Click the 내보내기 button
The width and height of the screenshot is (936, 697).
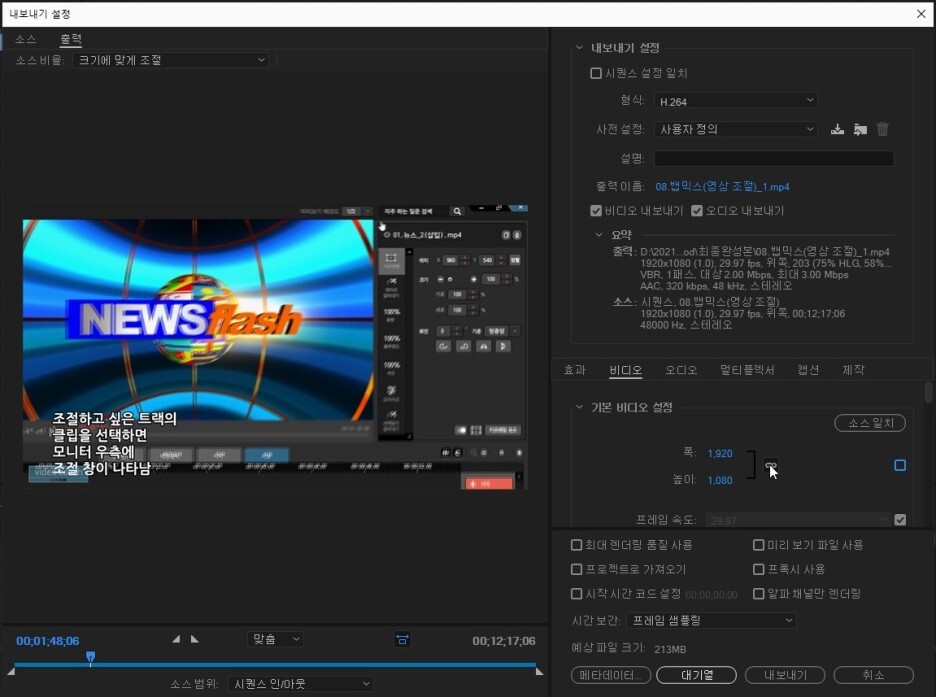[785, 675]
